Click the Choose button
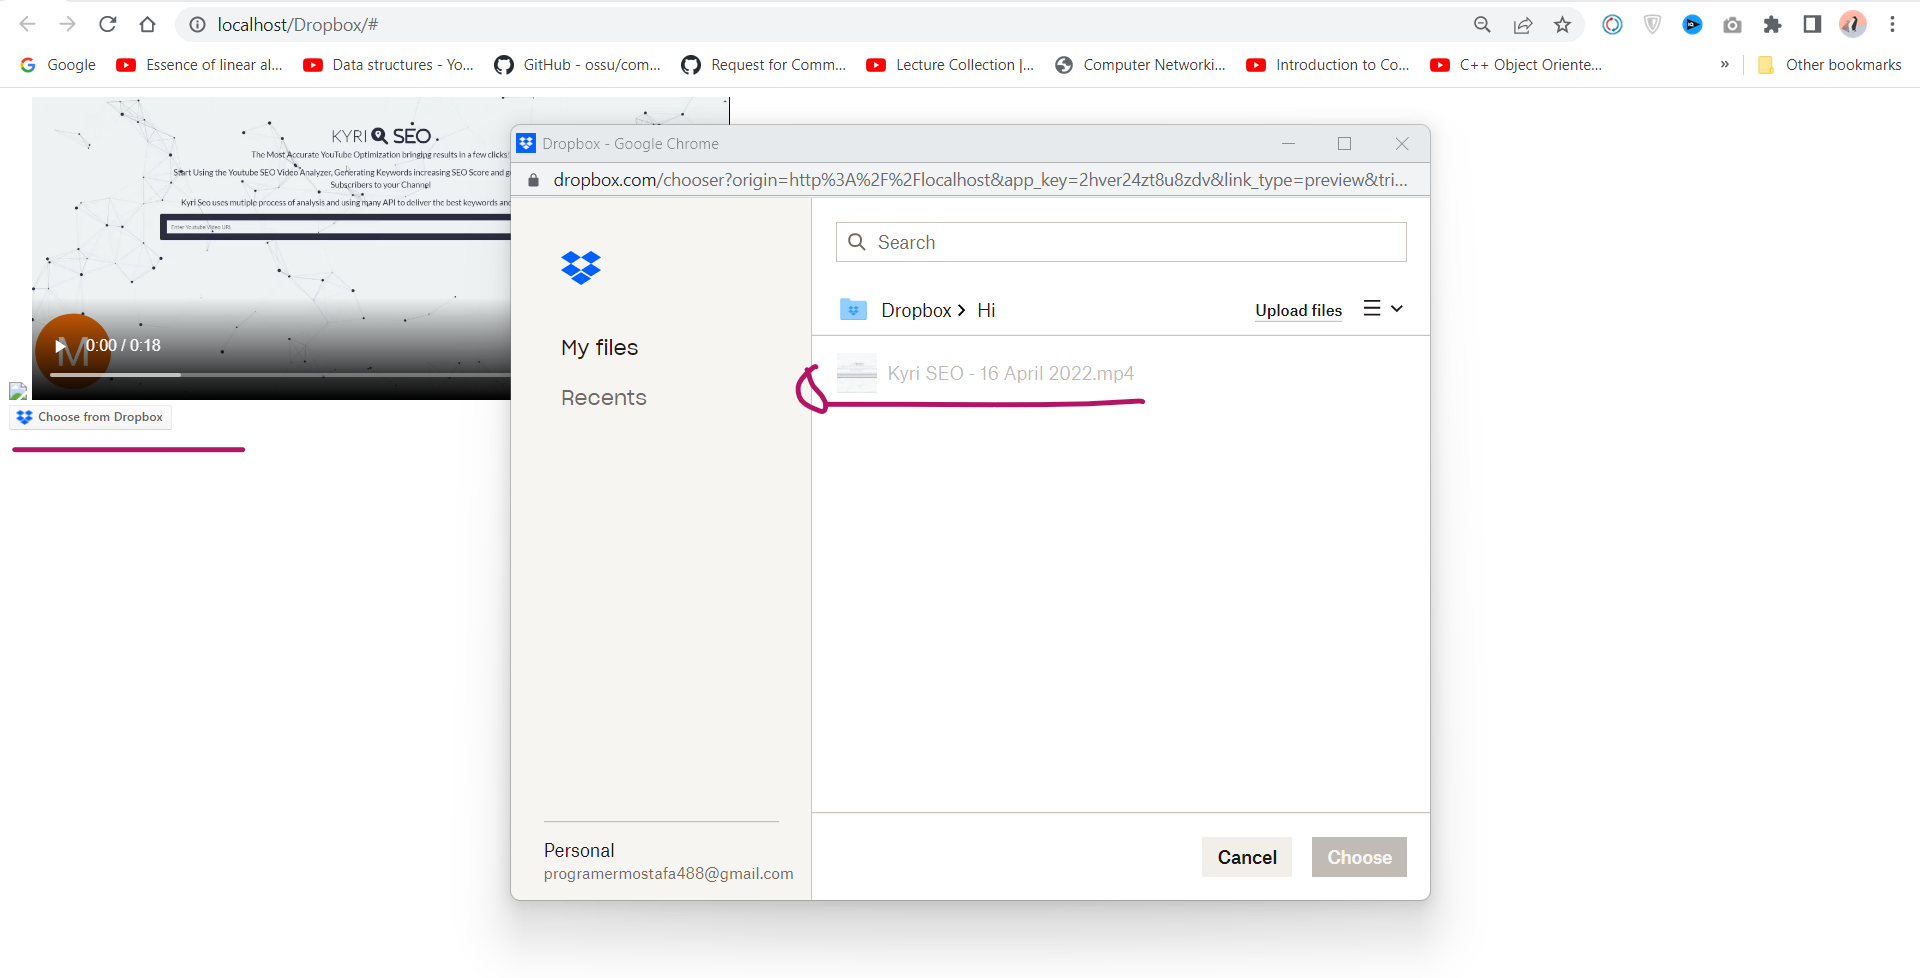Screen dimensions: 1920x978 tap(1359, 857)
